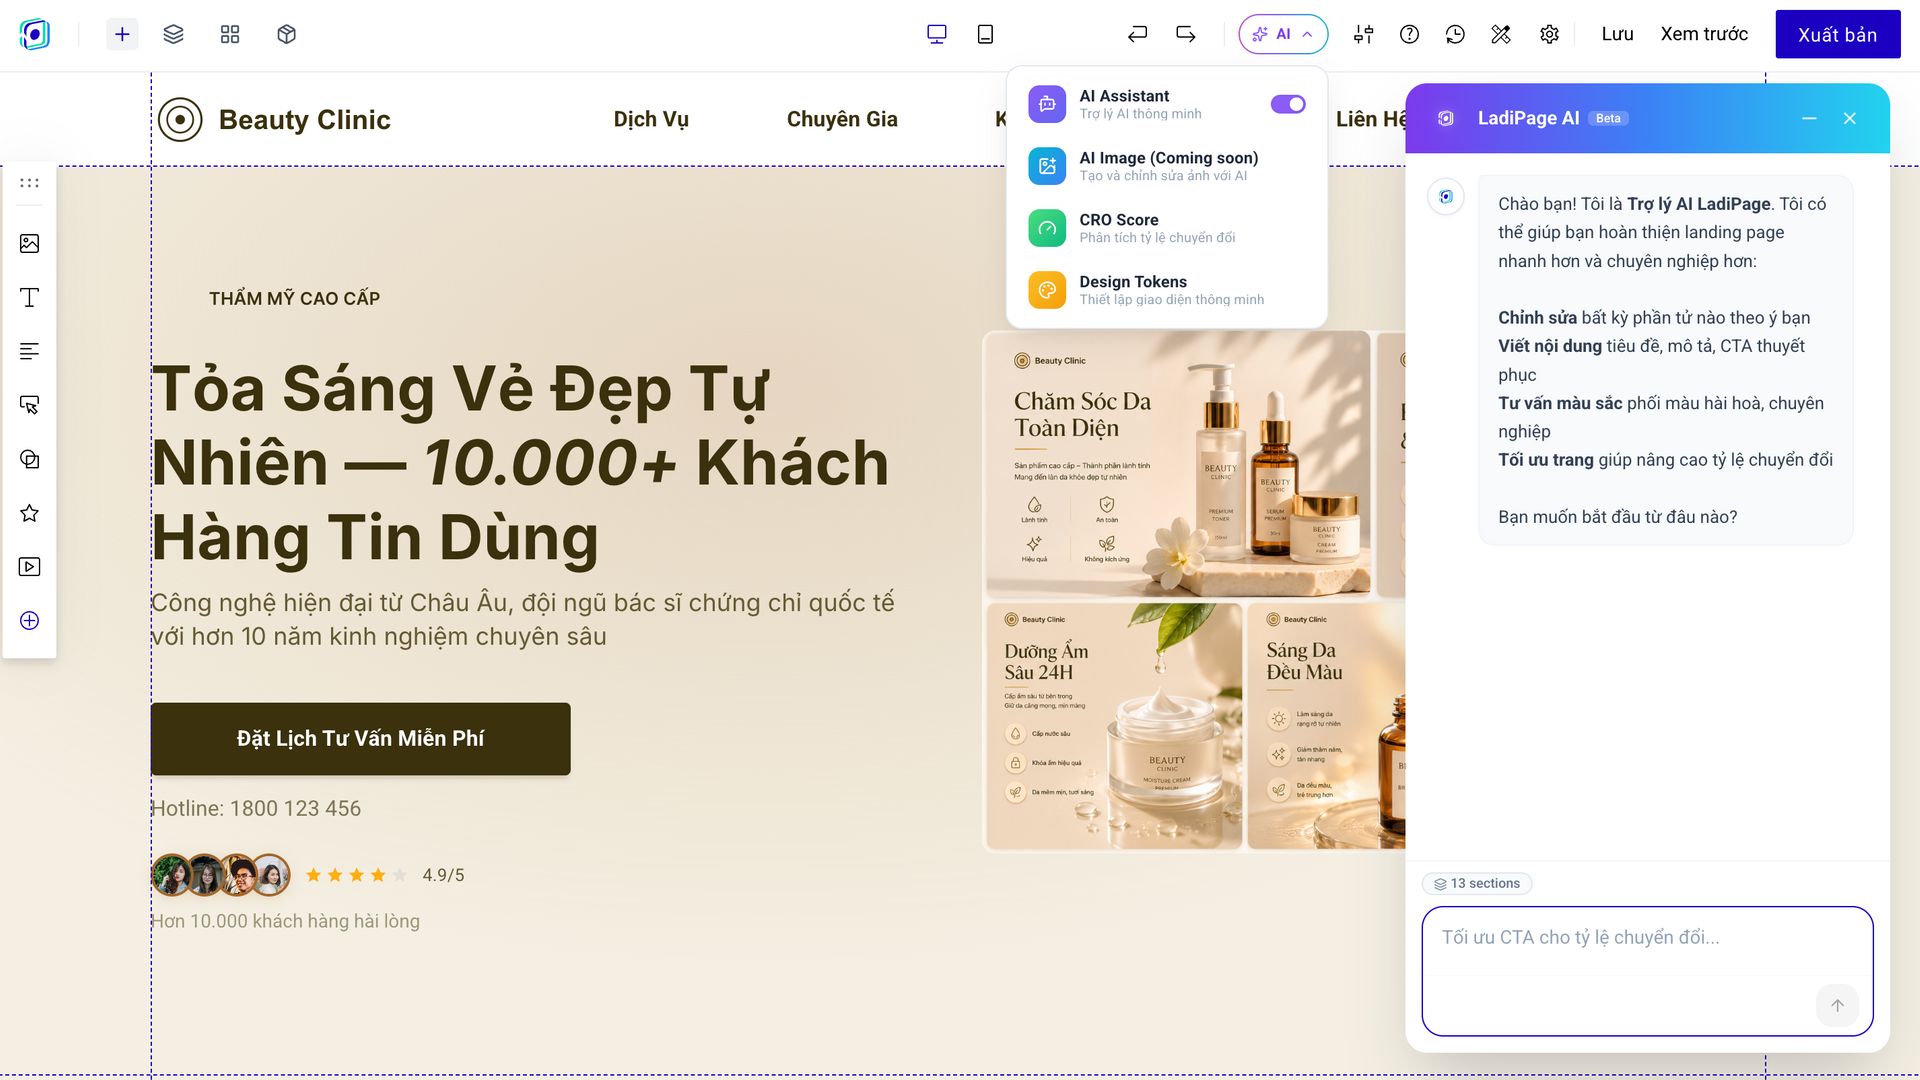This screenshot has height=1080, width=1920.
Task: Open the design tools crossed-ruler icon
Action: (x=1501, y=34)
